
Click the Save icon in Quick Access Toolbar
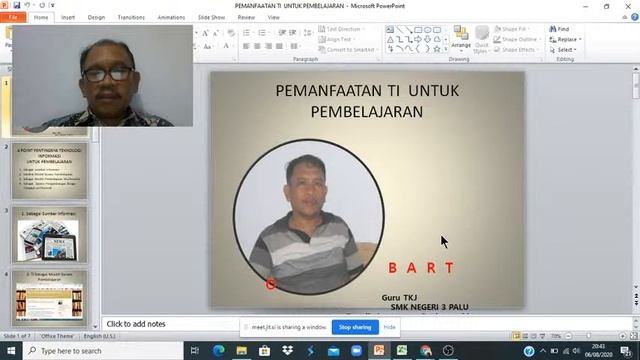17,5
